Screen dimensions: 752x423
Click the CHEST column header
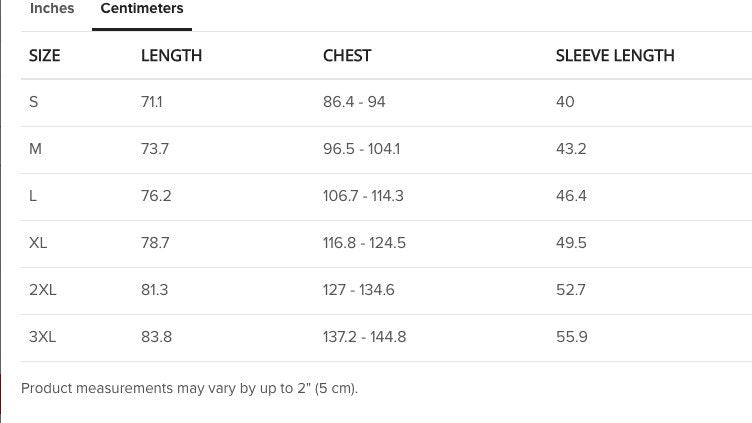347,56
